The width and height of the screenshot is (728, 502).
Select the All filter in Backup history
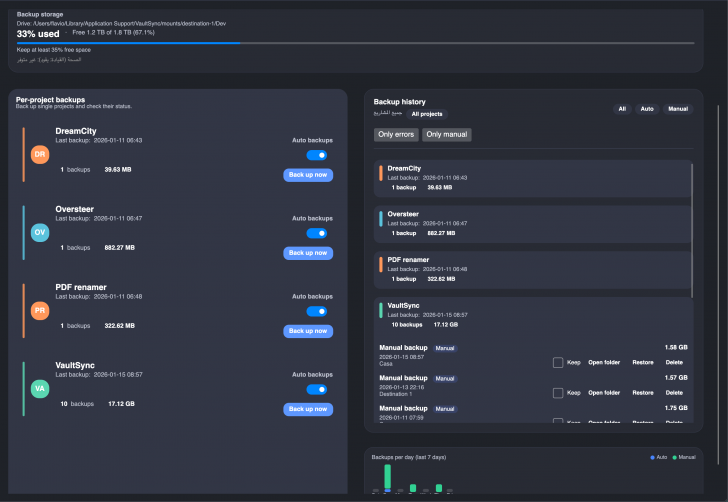622,109
